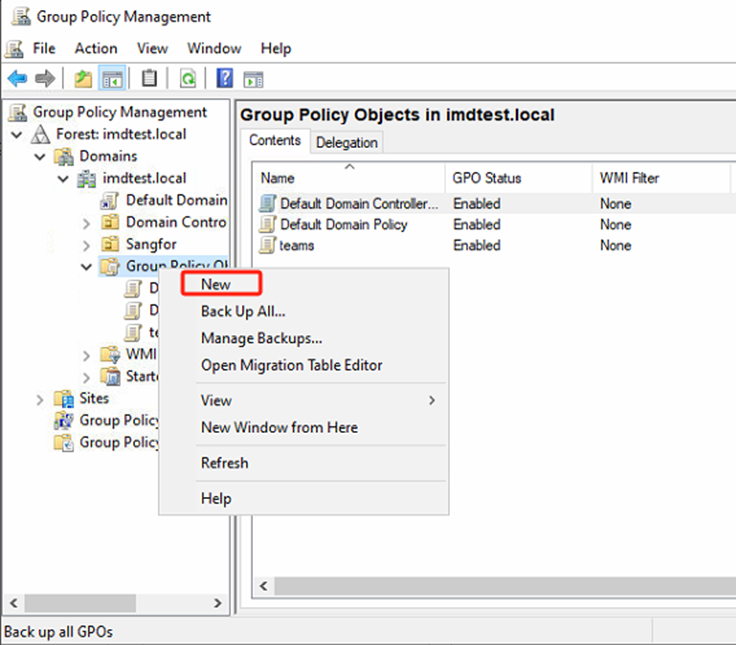Click the clipboard Properties toolbar icon
This screenshot has height=645, width=736.
pyautogui.click(x=149, y=79)
